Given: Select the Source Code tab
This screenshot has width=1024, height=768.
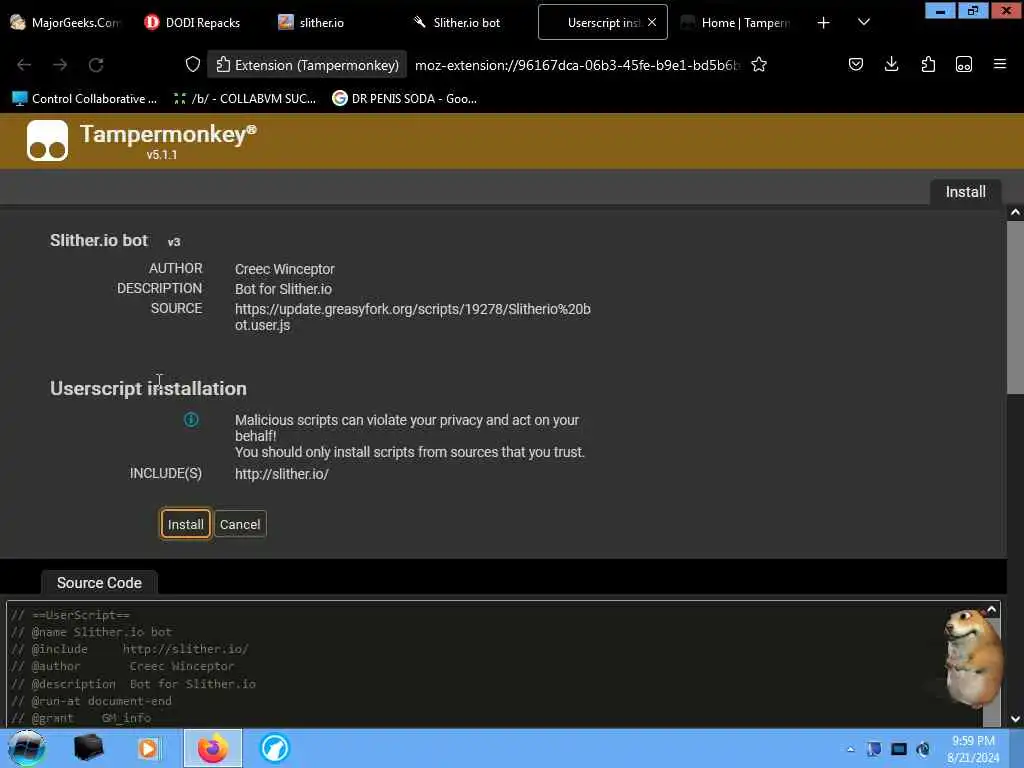Looking at the screenshot, I should [x=99, y=583].
